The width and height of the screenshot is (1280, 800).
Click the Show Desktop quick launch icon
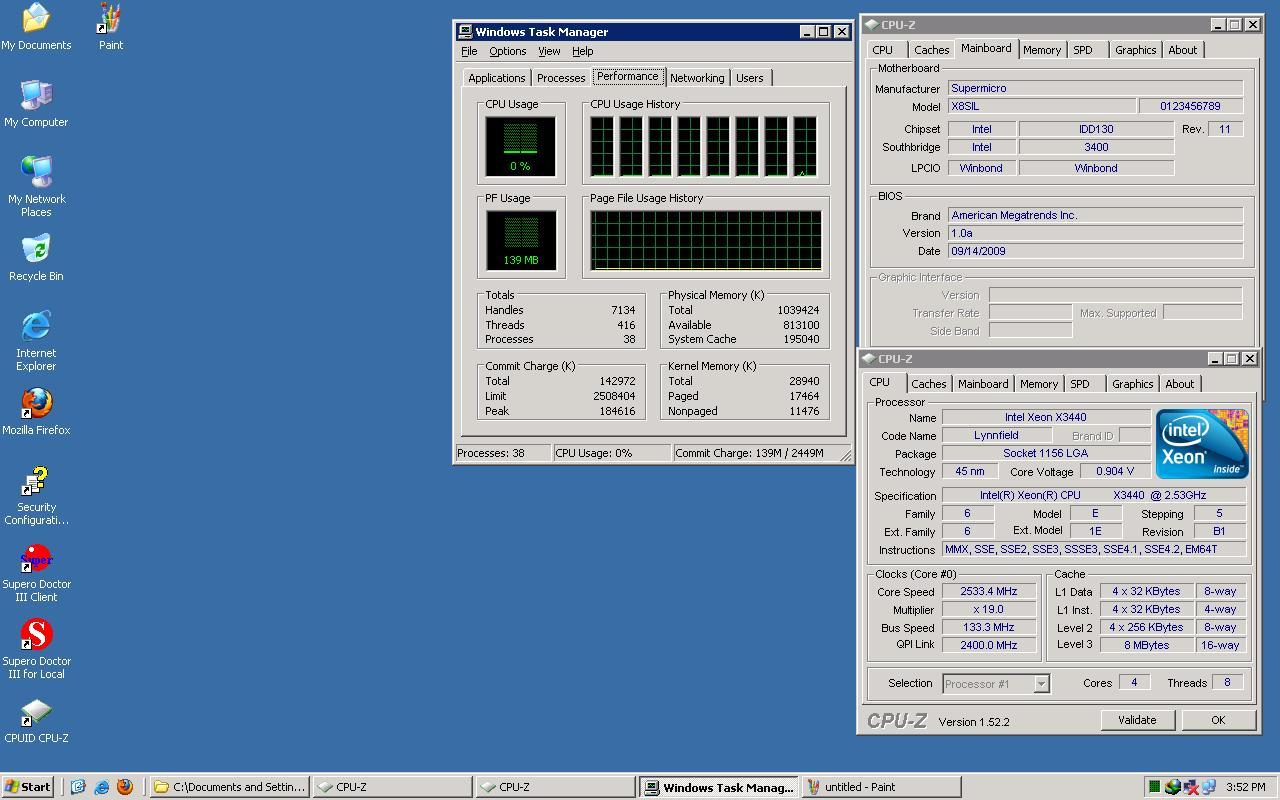(78, 787)
